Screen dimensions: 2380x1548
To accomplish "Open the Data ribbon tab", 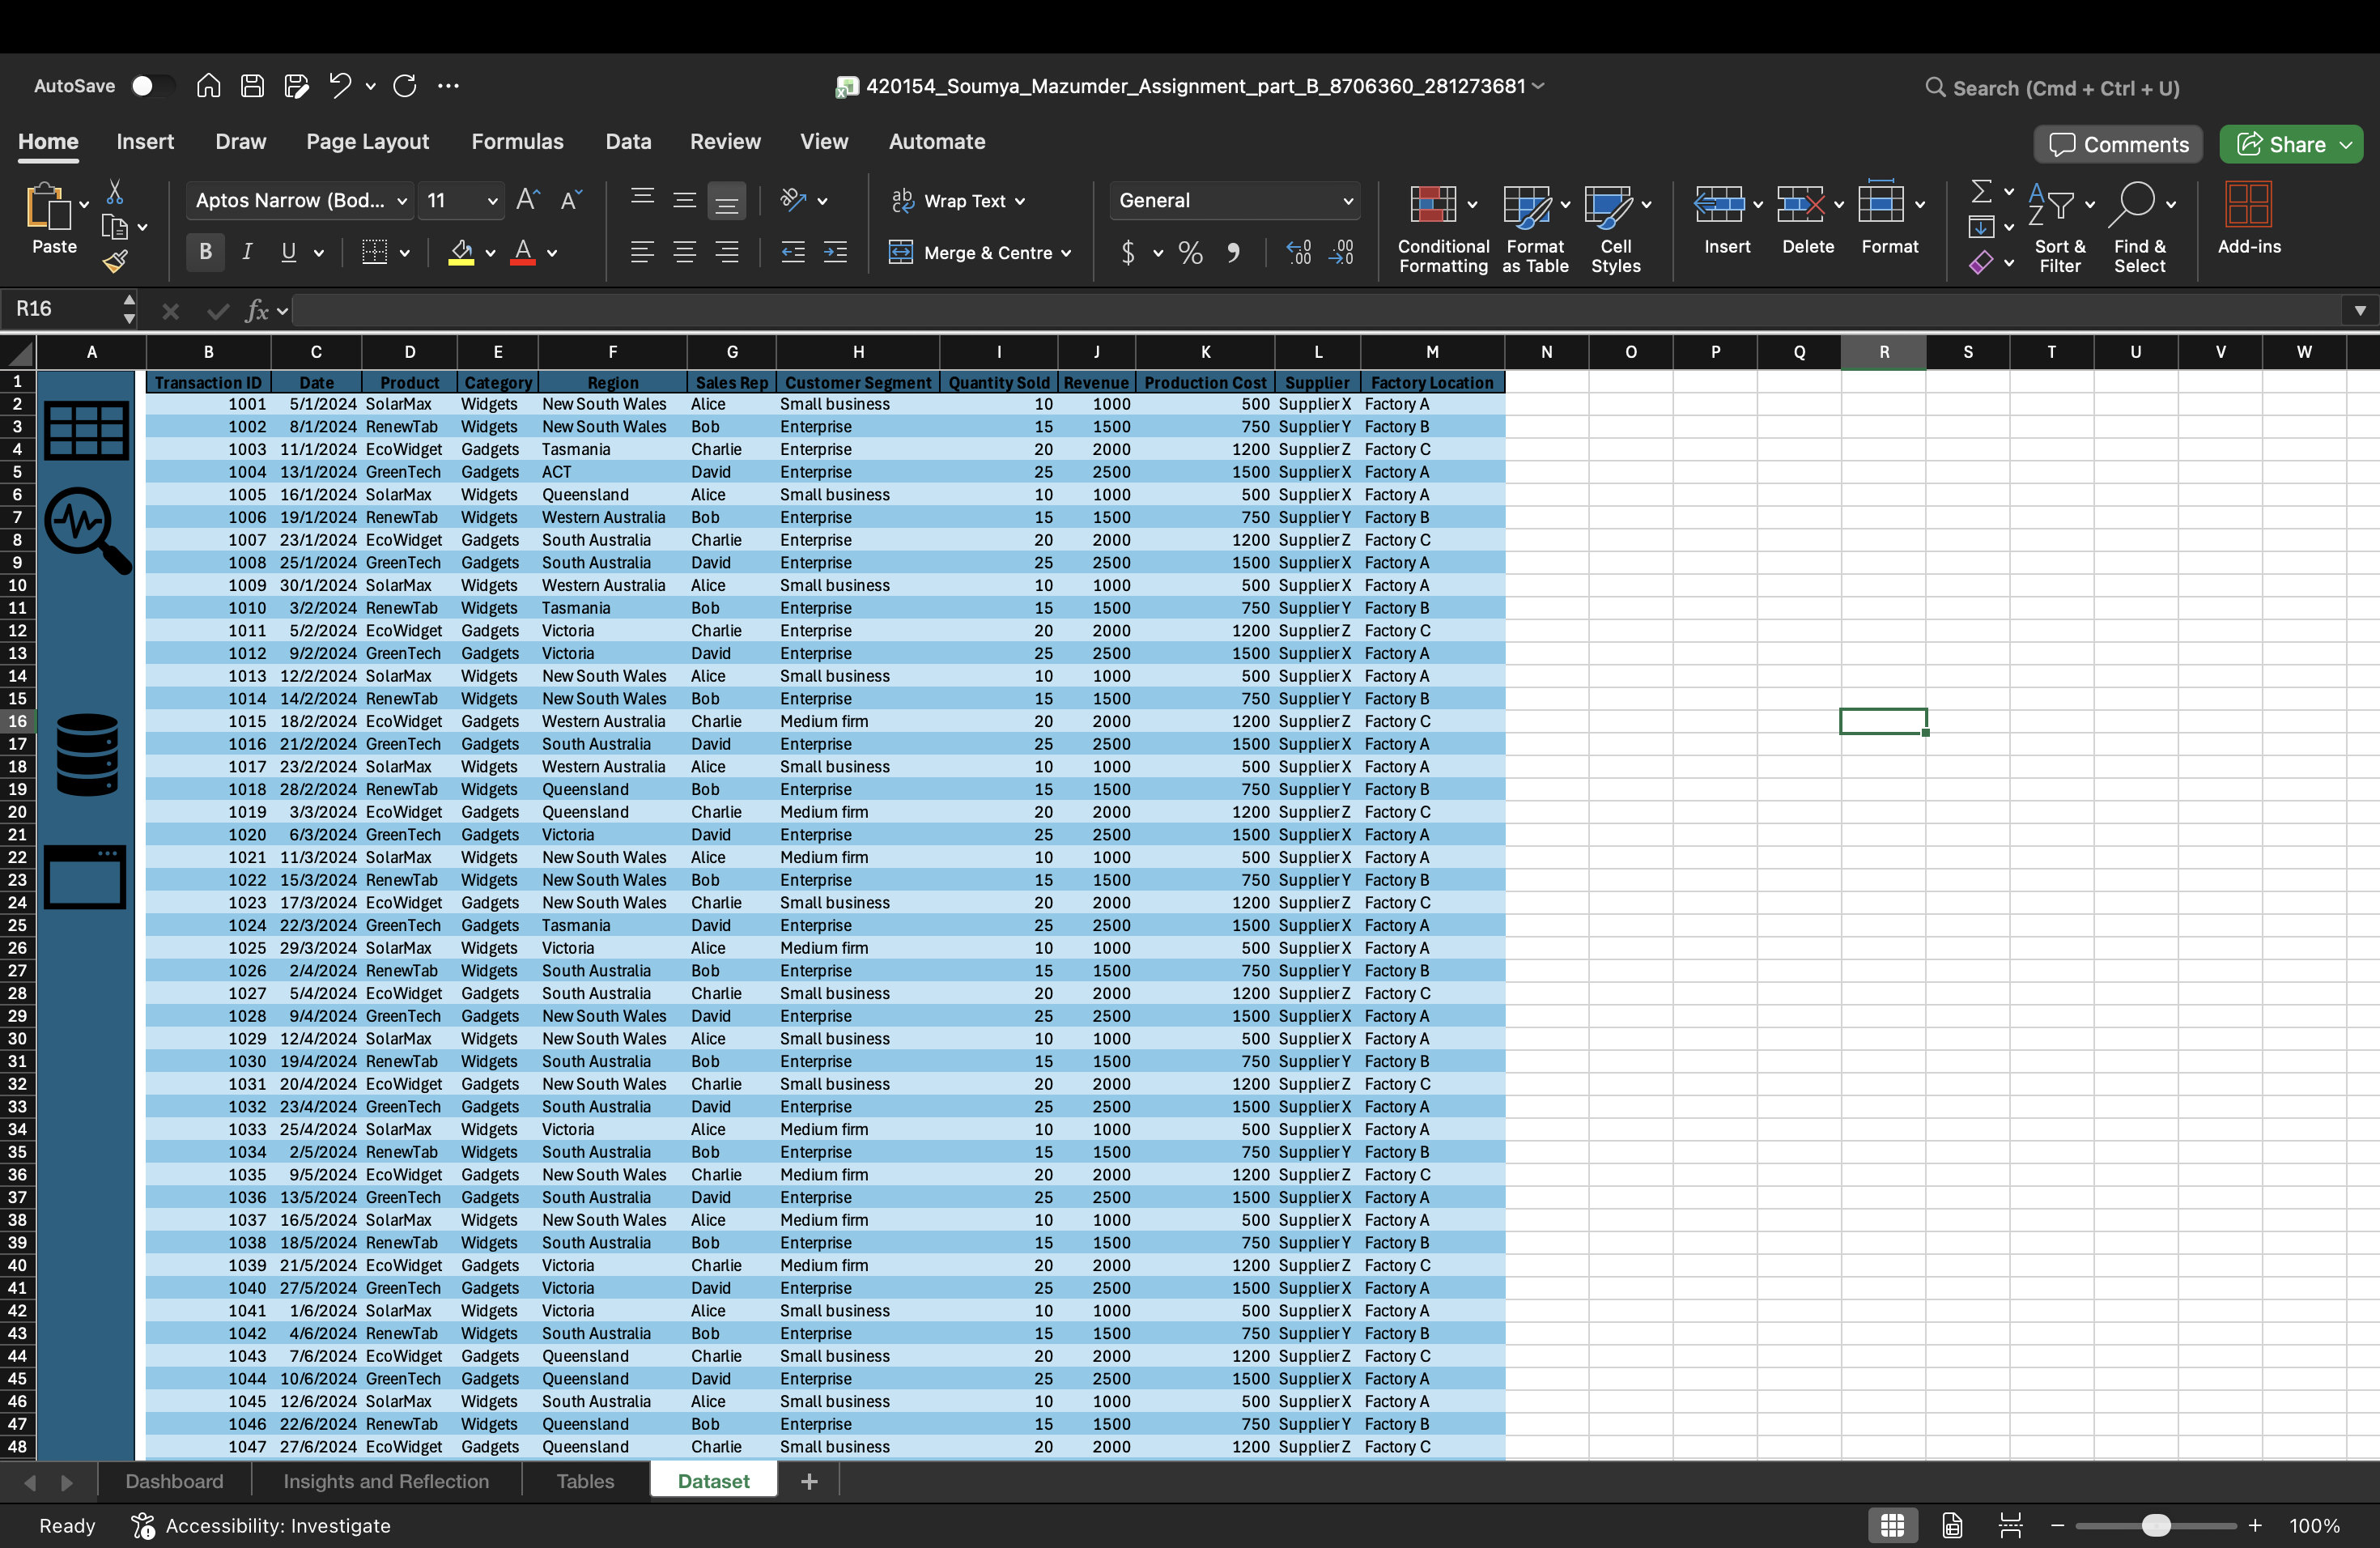I will (628, 141).
